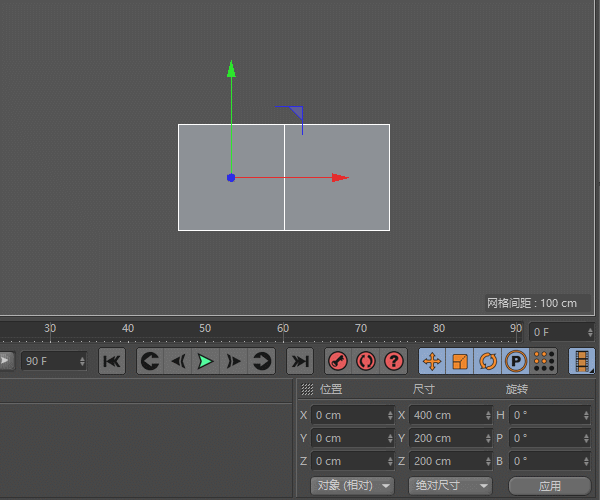
Task: Toggle scale keyframe recording icon
Action: (460, 361)
